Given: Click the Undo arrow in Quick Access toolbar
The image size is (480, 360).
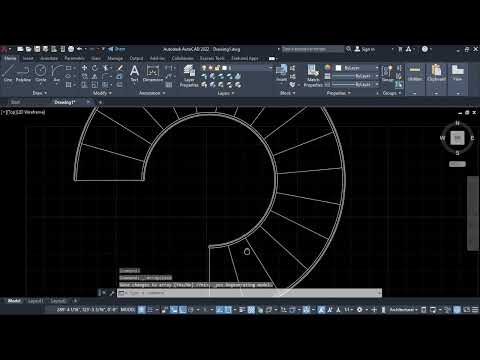Looking at the screenshot, I should pos(79,49).
